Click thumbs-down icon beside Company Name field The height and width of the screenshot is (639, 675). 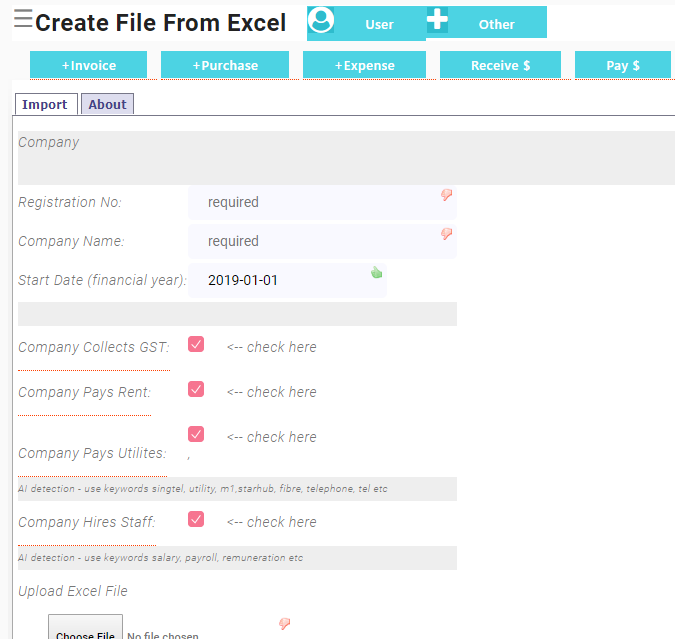[447, 234]
